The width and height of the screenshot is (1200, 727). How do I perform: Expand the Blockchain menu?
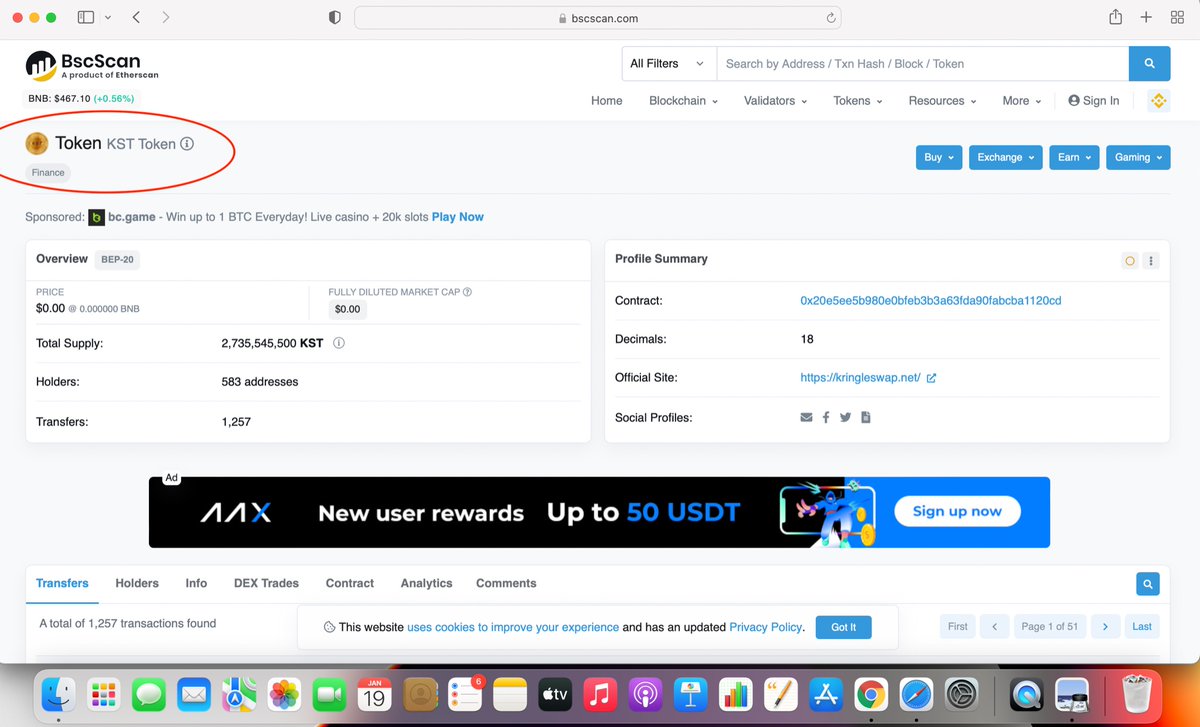point(683,101)
